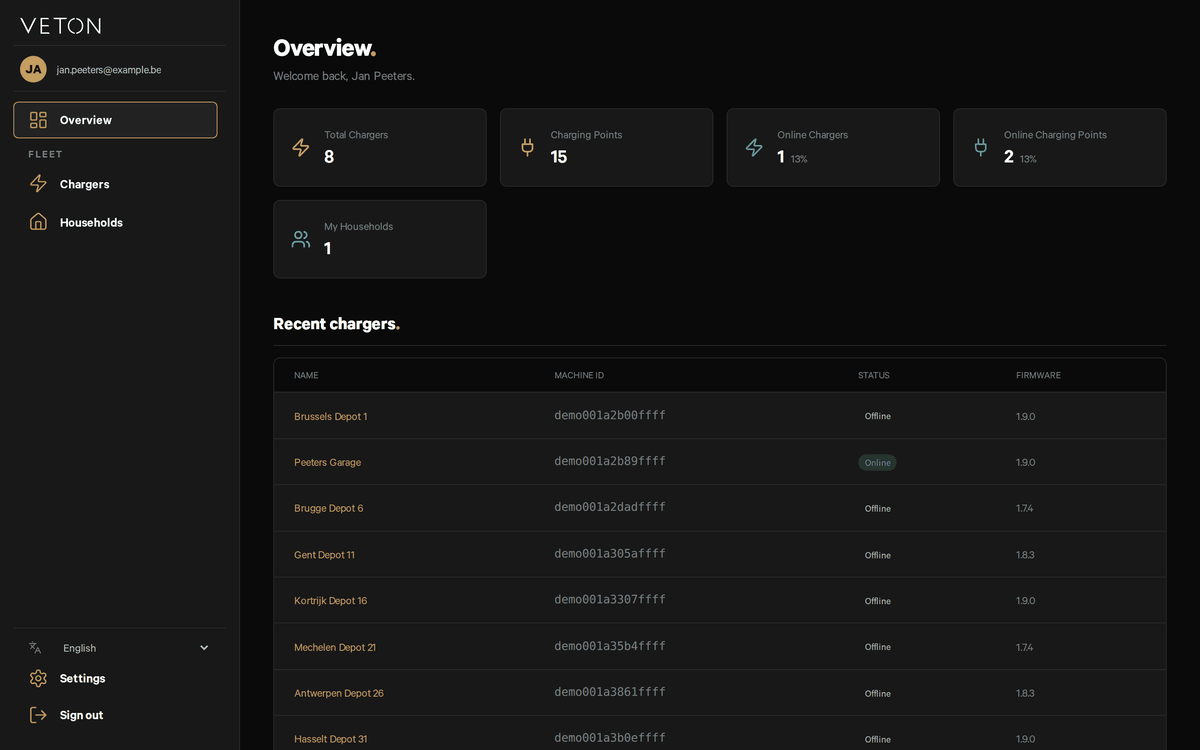Click Offline status of Brugge Depot 6
This screenshot has height=750, width=1200.
(x=877, y=509)
